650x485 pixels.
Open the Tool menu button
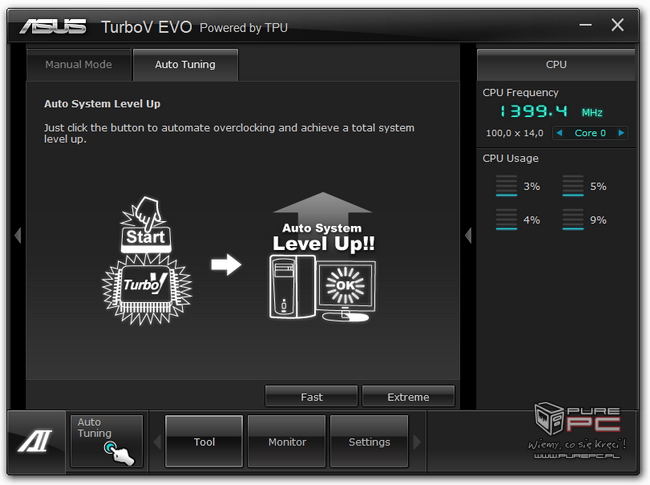204,441
